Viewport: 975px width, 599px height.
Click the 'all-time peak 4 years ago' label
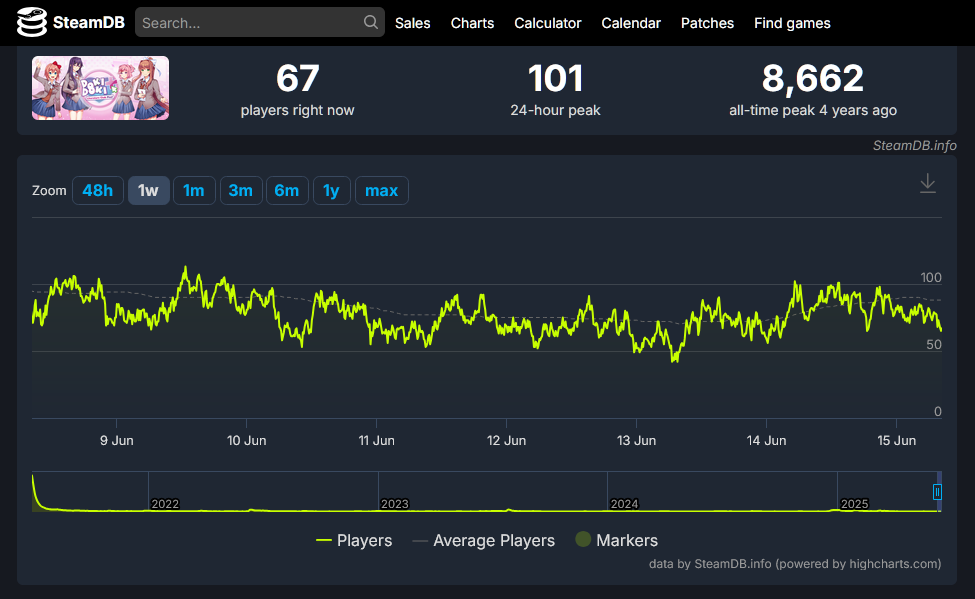coord(813,110)
